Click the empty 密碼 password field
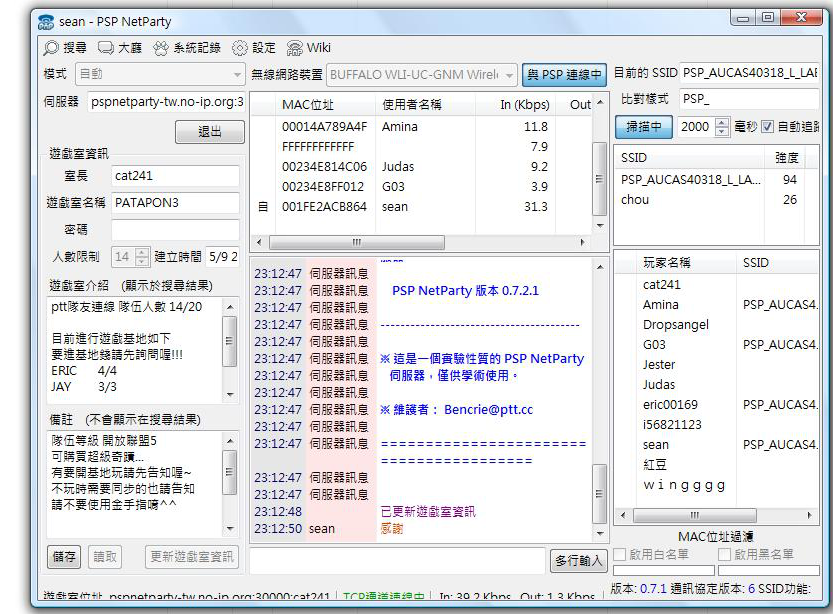Viewport: 833px width, 614px height. (175, 230)
